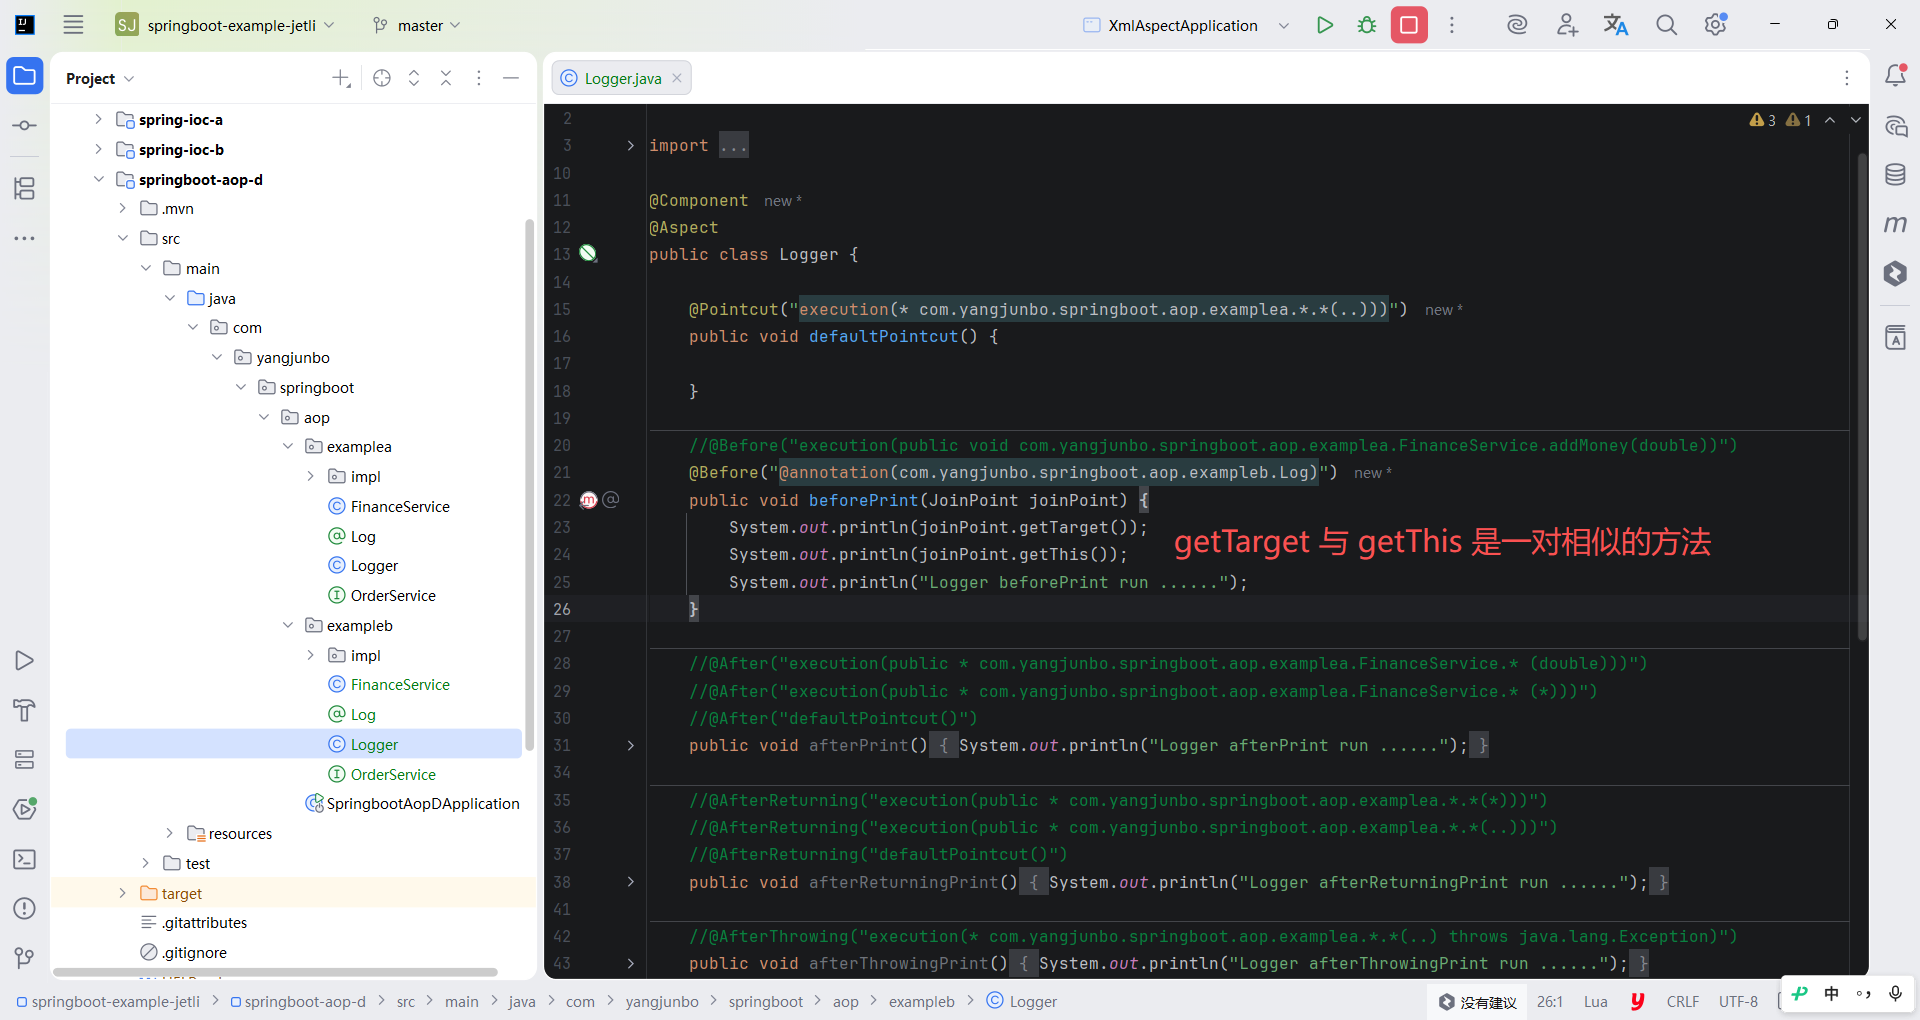Screen dimensions: 1920x1020
Task: Run XmlAspectApplication
Action: [1325, 25]
